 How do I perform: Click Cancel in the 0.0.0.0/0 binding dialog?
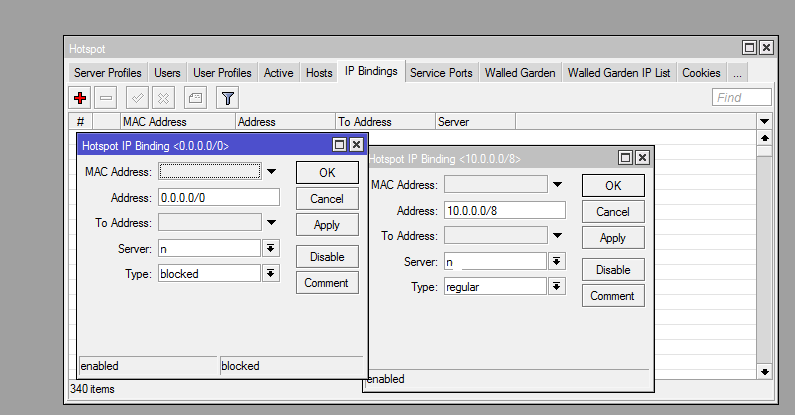[327, 199]
